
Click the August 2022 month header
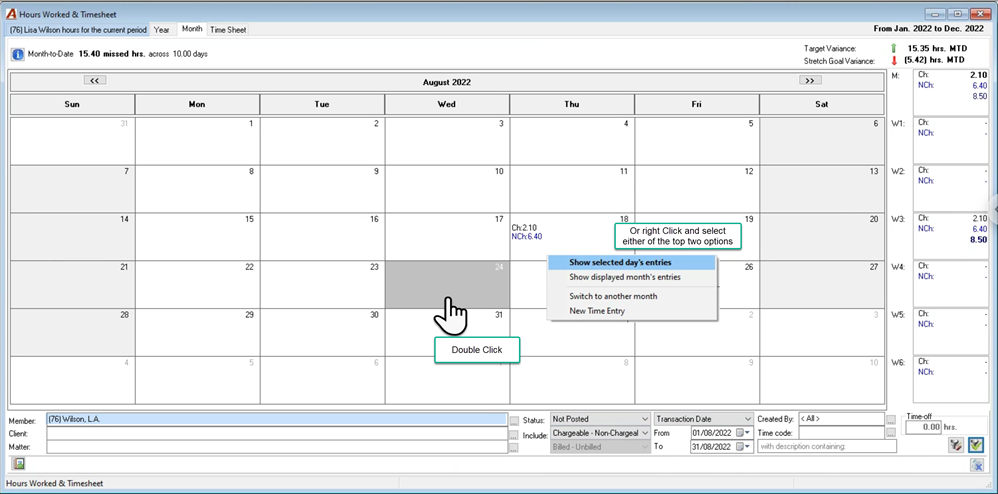click(447, 82)
